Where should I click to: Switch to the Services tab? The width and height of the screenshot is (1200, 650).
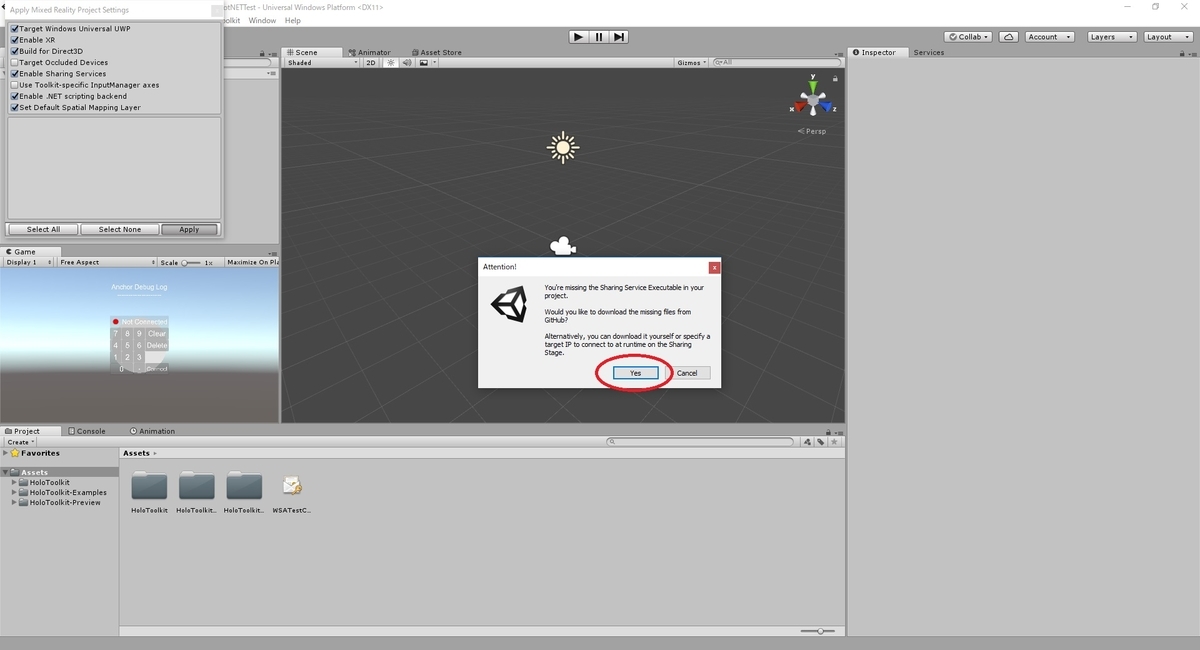(928, 52)
